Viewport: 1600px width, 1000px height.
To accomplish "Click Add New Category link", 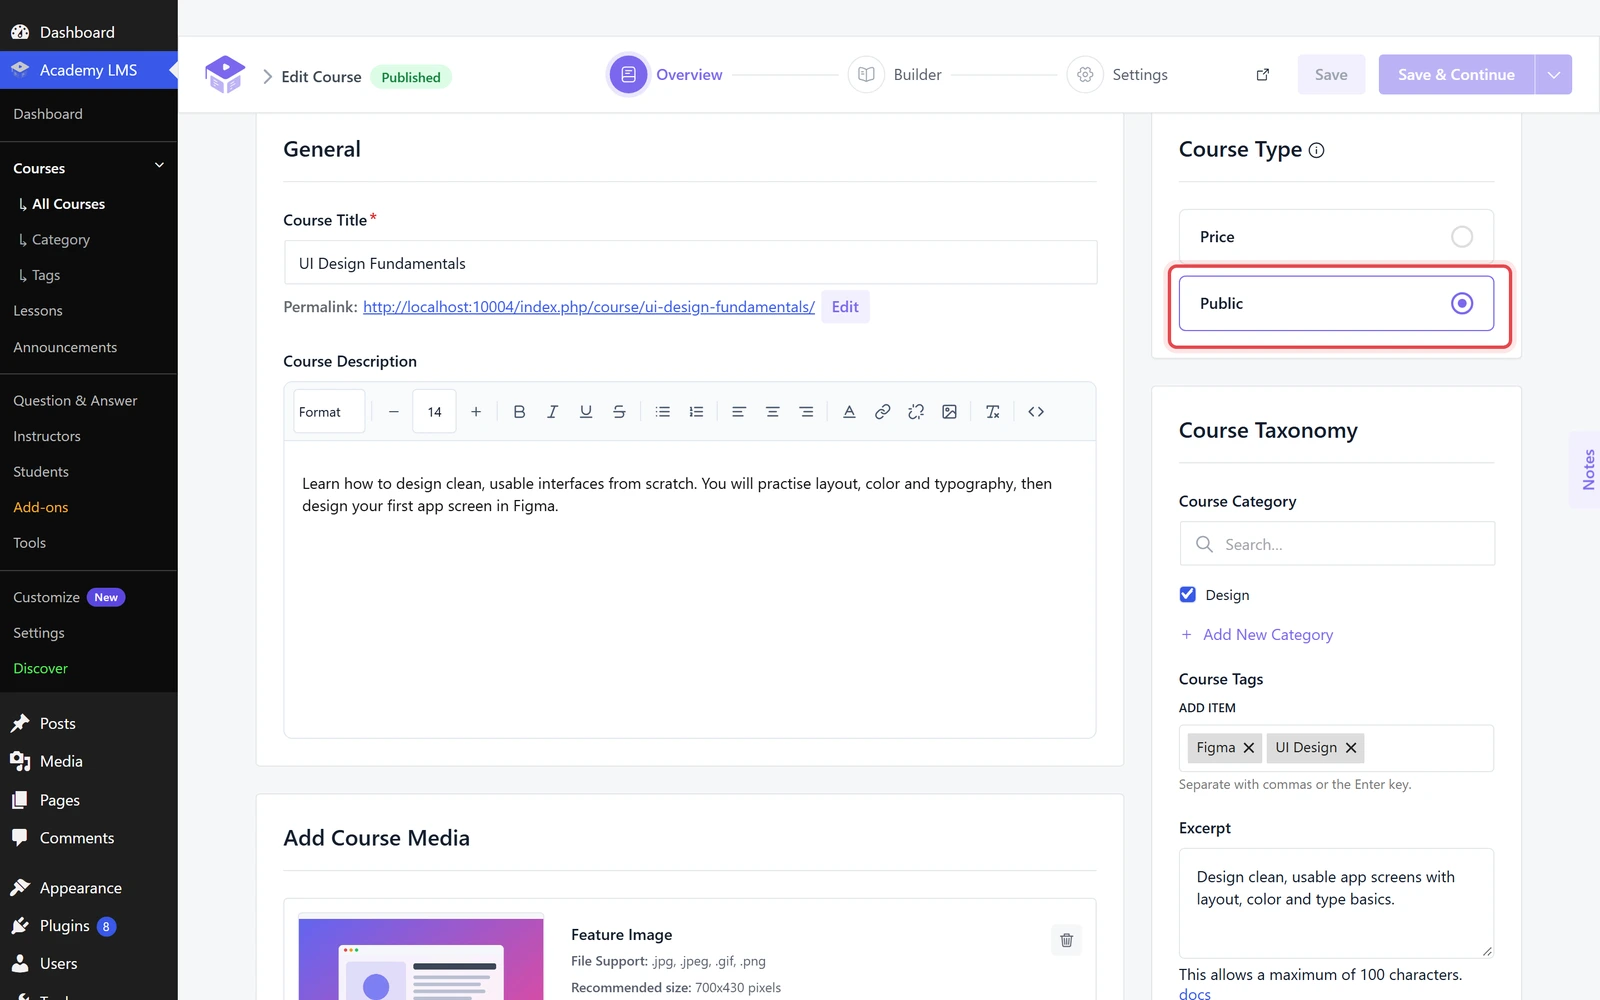I will (1257, 635).
